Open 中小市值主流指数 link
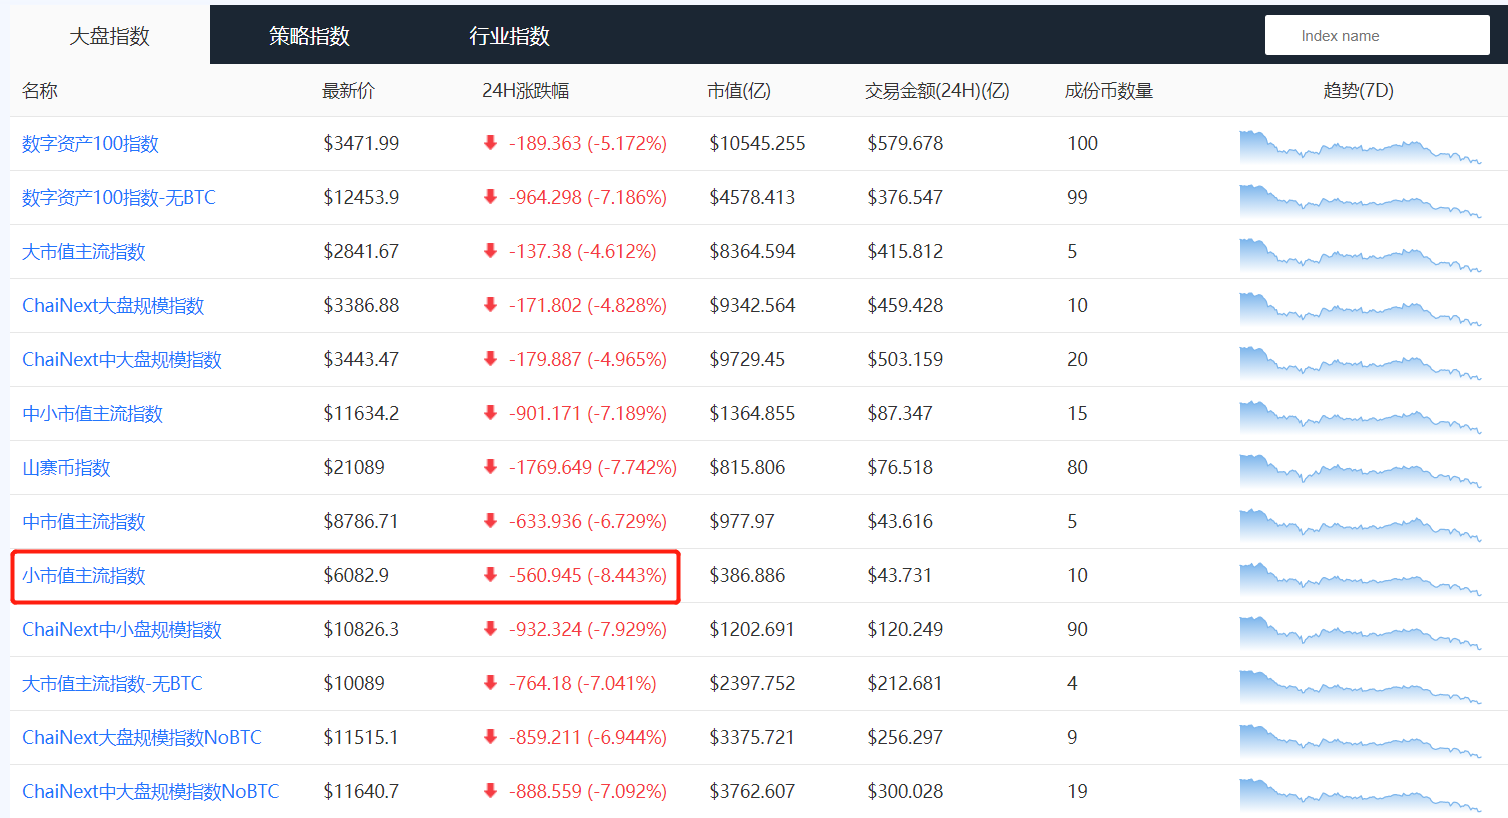Image resolution: width=1508 pixels, height=818 pixels. [92, 414]
